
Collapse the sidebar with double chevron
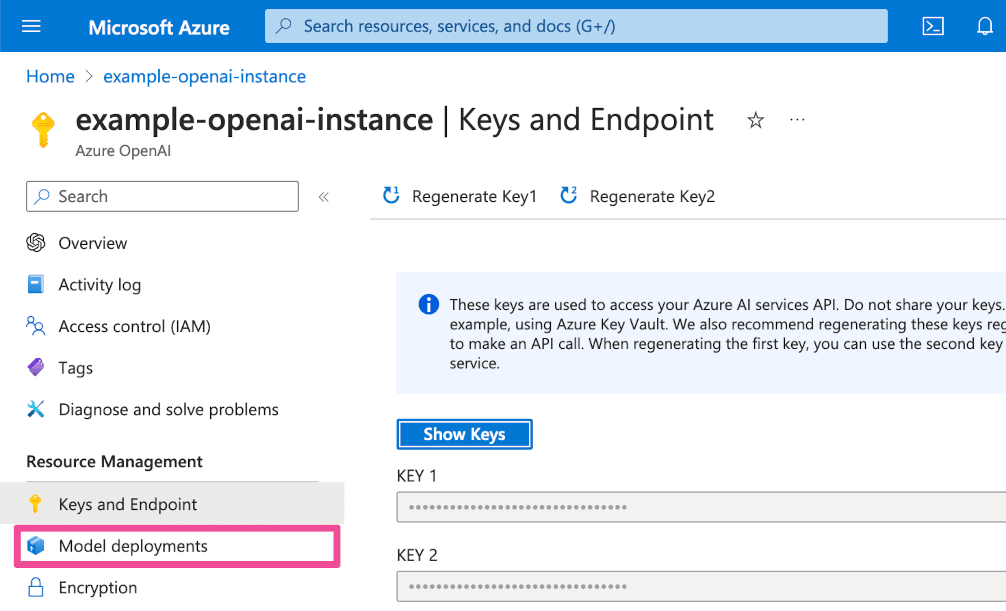(x=323, y=197)
